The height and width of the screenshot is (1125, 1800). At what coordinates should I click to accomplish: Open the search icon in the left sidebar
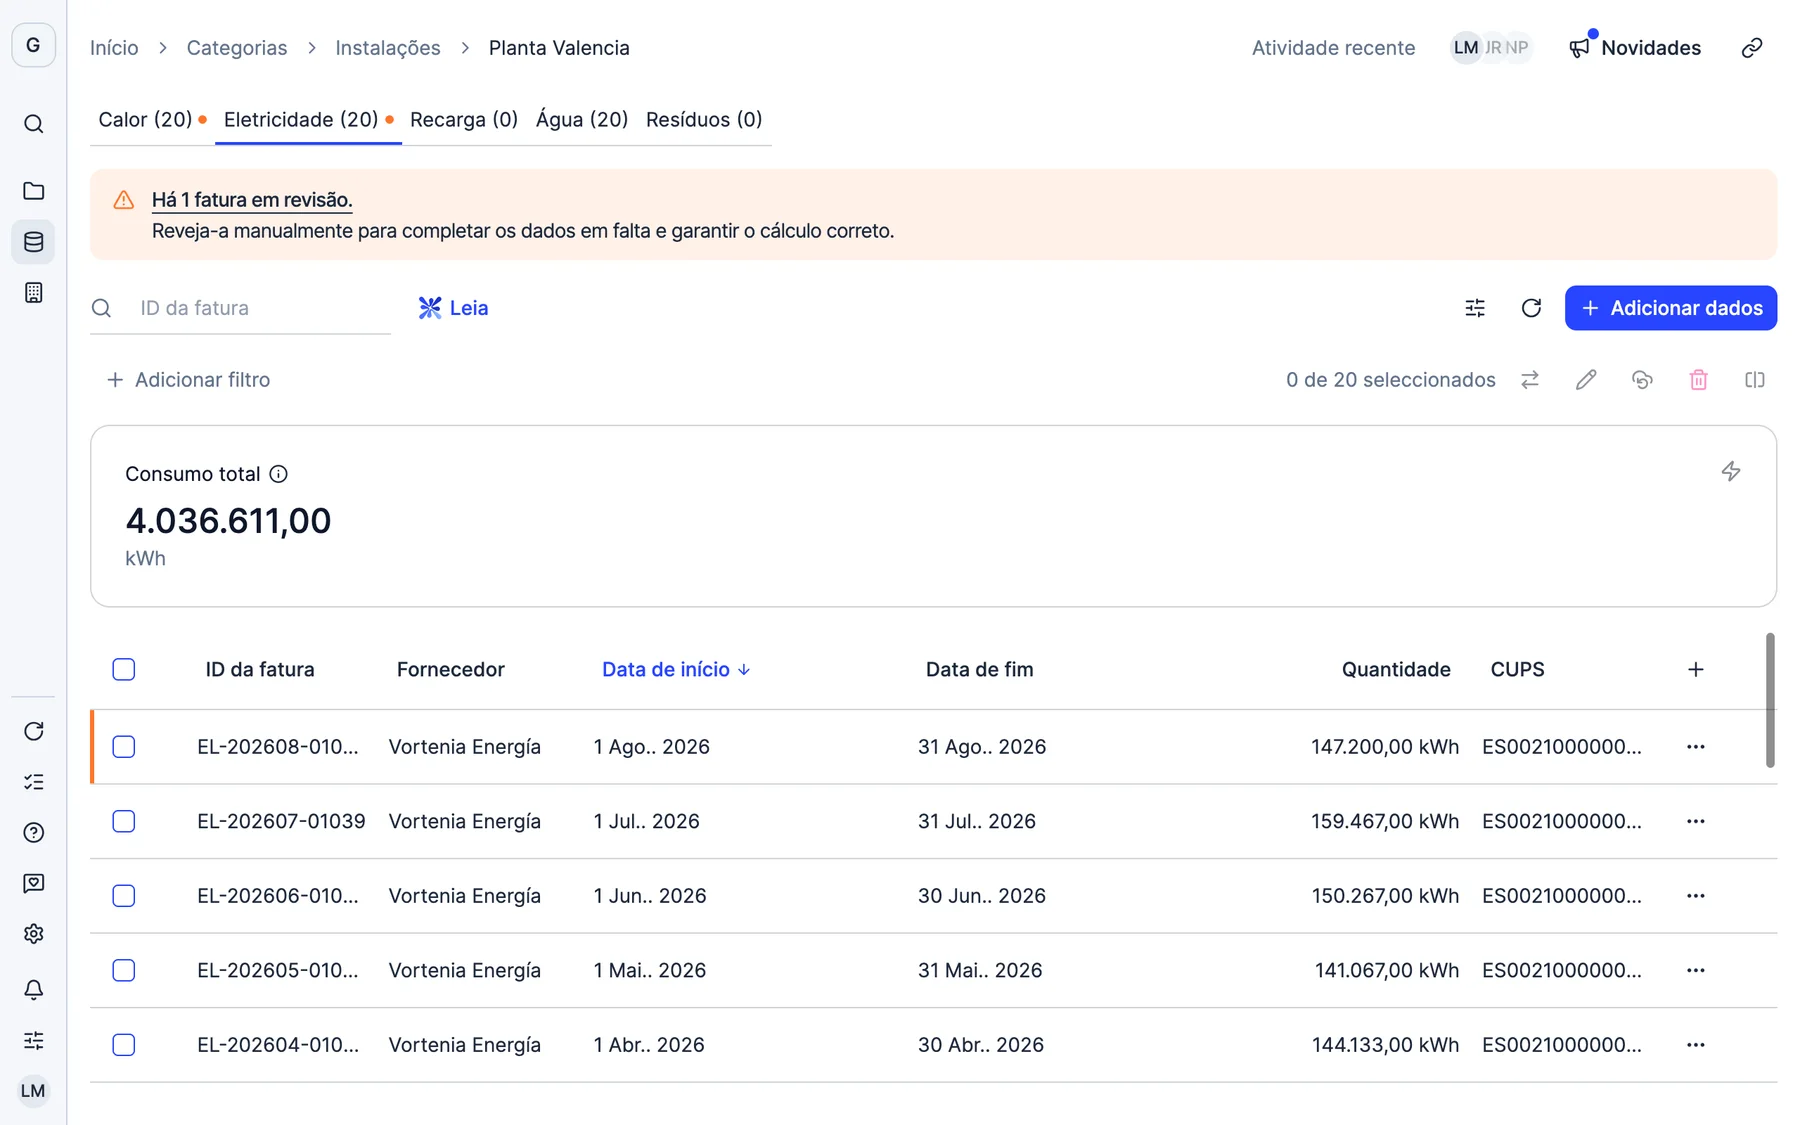(33, 124)
